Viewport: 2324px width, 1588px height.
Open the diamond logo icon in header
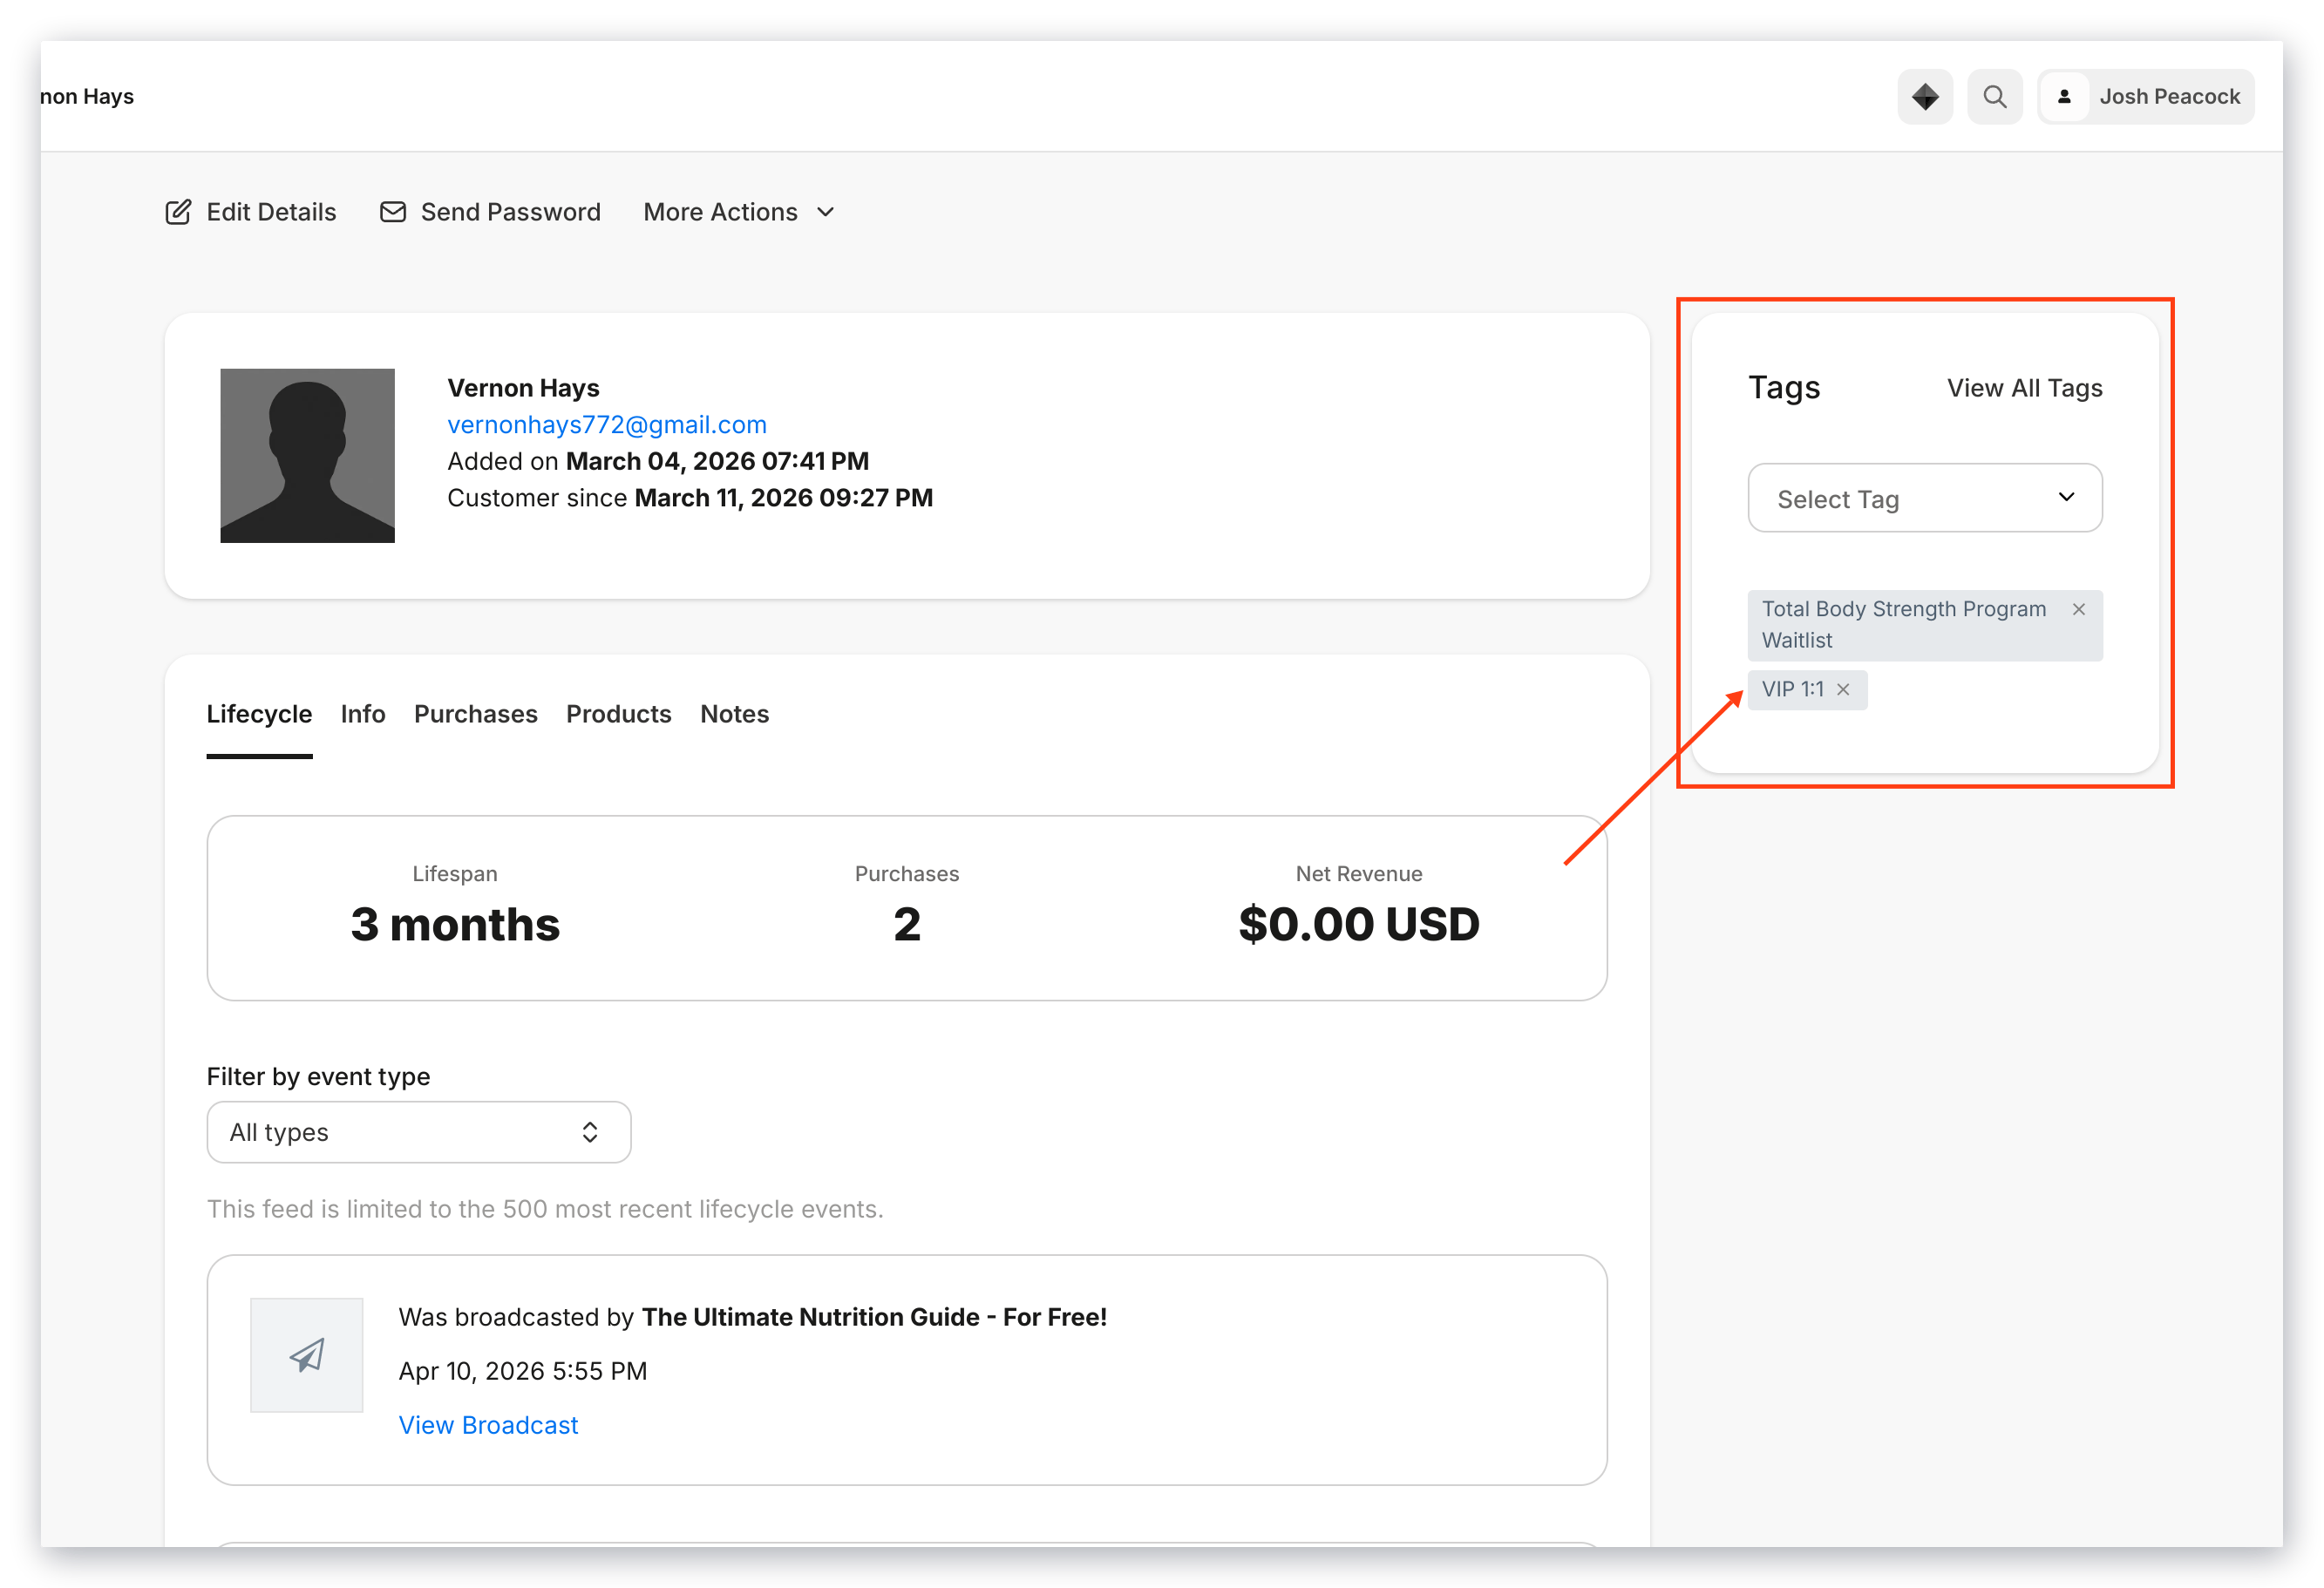point(1925,97)
